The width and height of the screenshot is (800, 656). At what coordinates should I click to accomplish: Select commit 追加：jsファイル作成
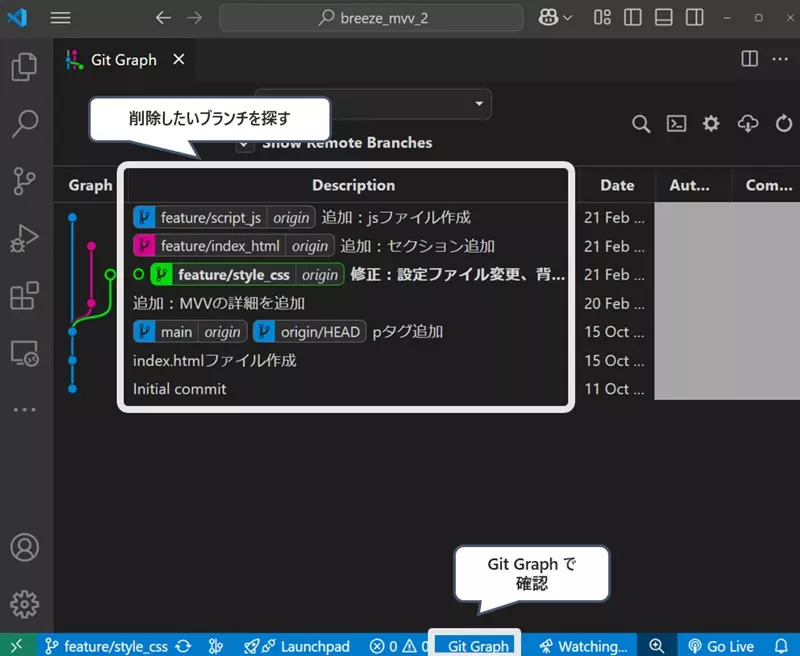[396, 218]
